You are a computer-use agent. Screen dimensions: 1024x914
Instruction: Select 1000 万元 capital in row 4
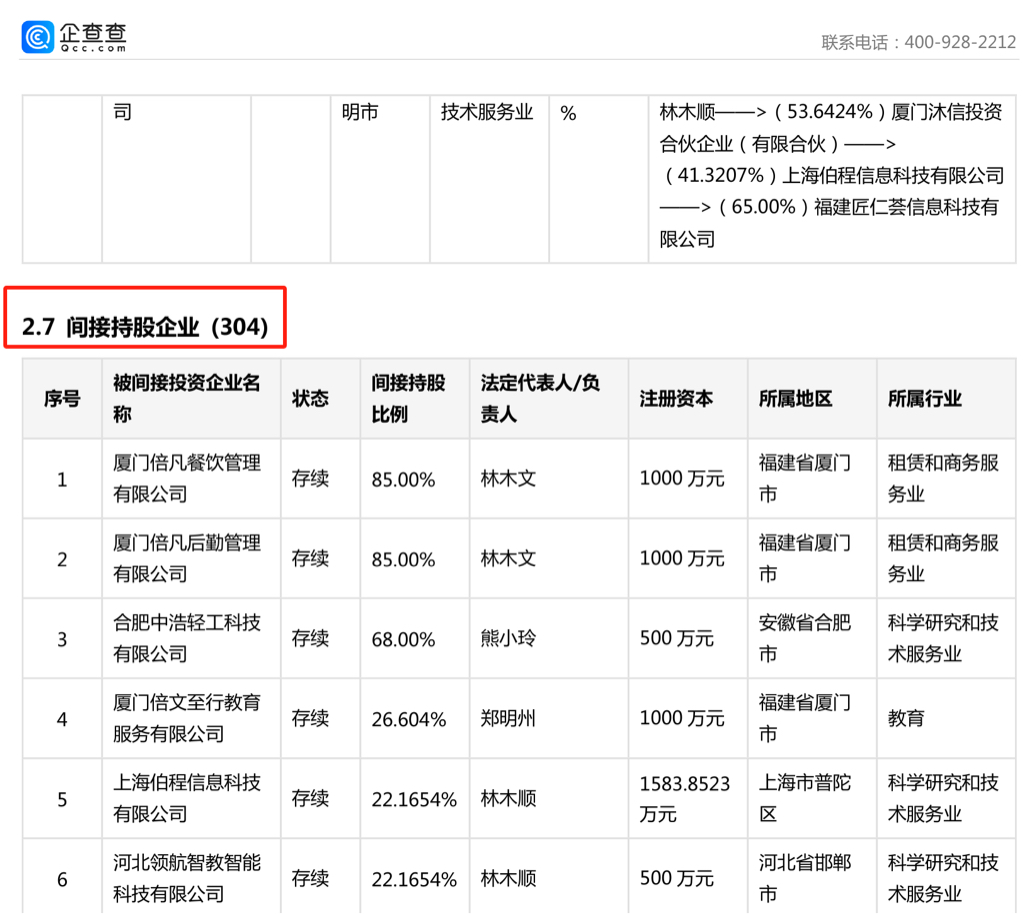click(682, 718)
